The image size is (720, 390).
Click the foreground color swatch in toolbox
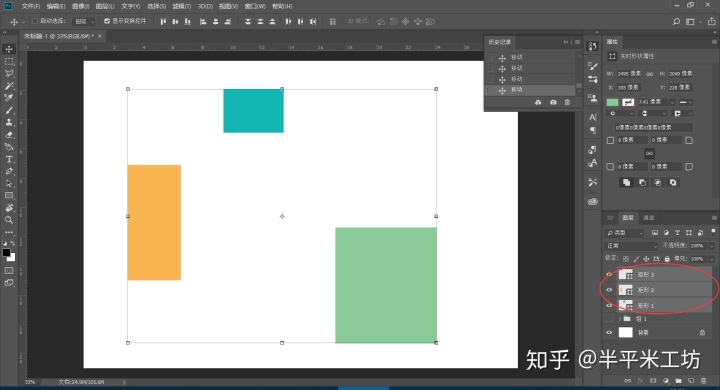click(x=6, y=253)
